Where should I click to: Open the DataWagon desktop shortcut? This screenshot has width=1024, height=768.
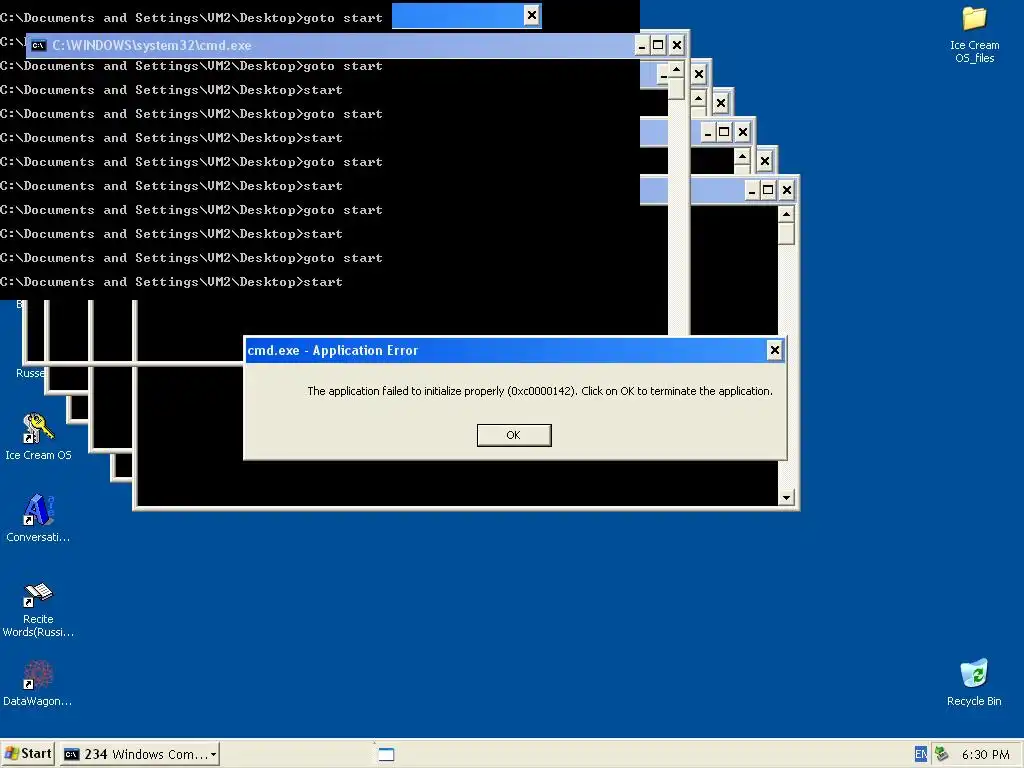[37, 683]
